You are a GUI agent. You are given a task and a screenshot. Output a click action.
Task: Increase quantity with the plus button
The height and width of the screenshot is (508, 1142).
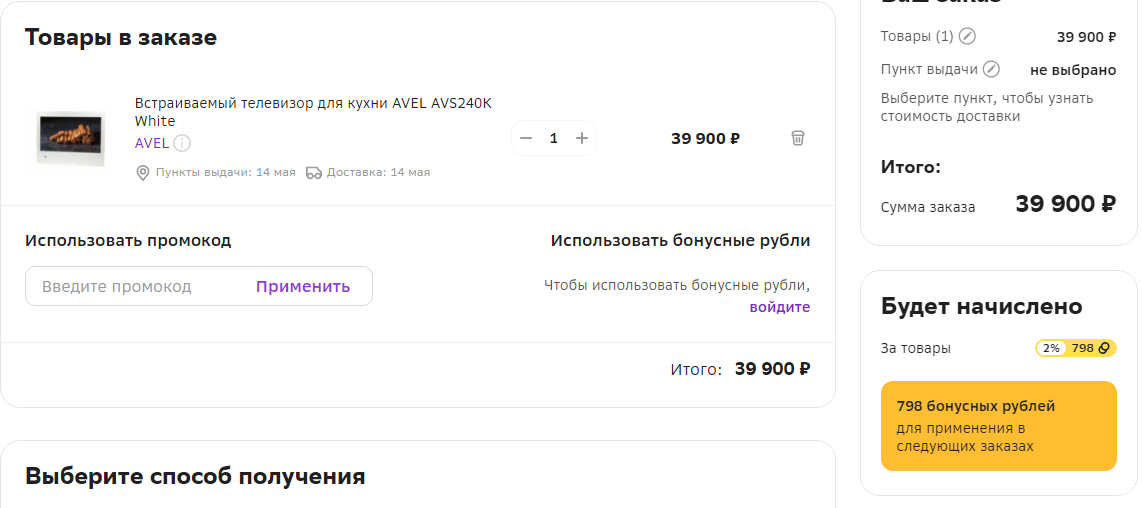pyautogui.click(x=582, y=138)
